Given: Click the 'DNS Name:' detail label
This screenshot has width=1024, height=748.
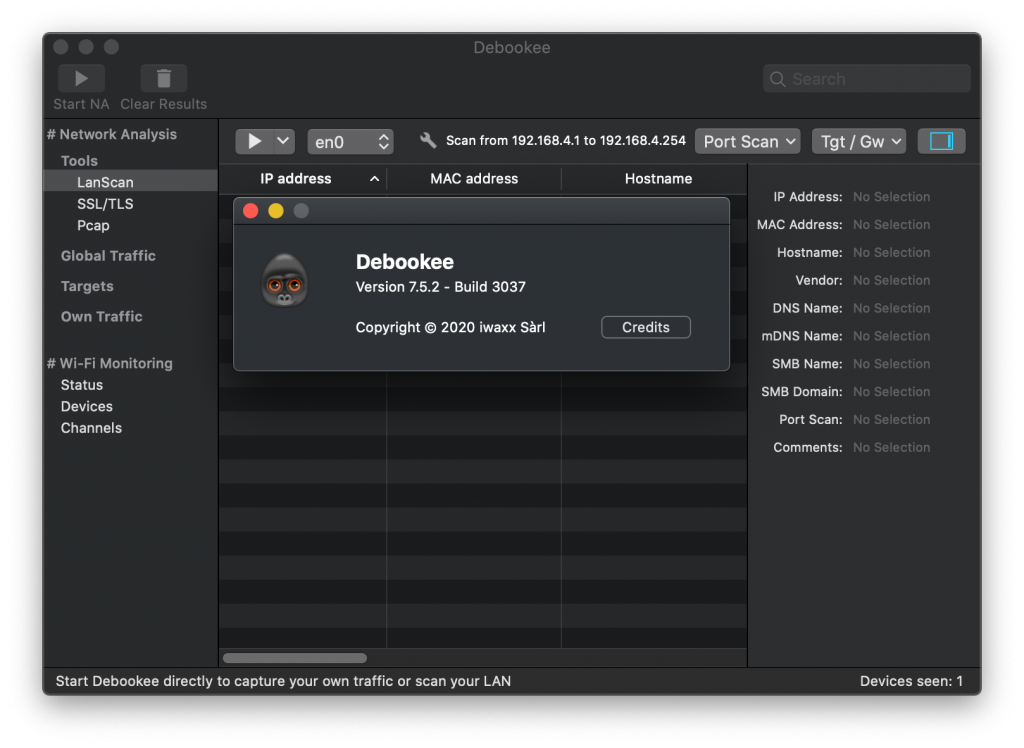Looking at the screenshot, I should click(807, 308).
